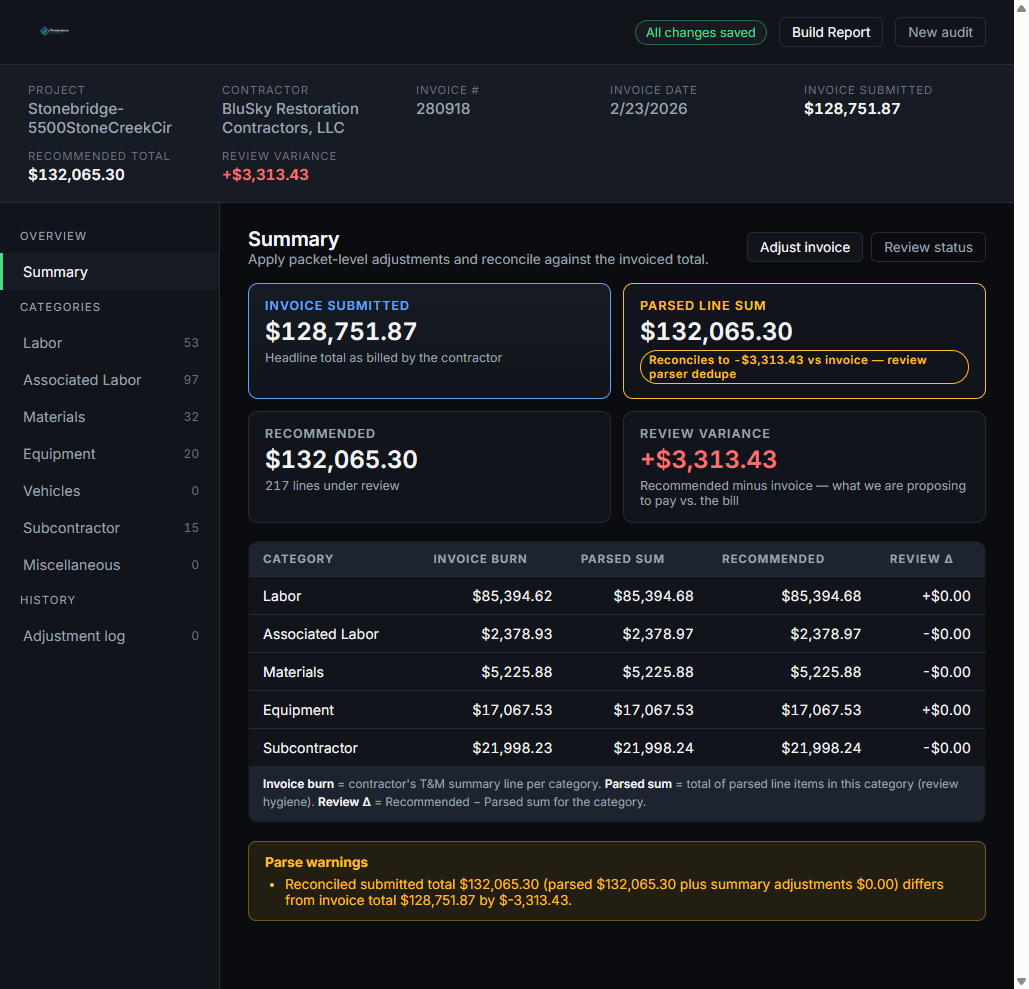The width and height of the screenshot is (1029, 989).
Task: Click the Parsed Line Sum card
Action: 804,341
